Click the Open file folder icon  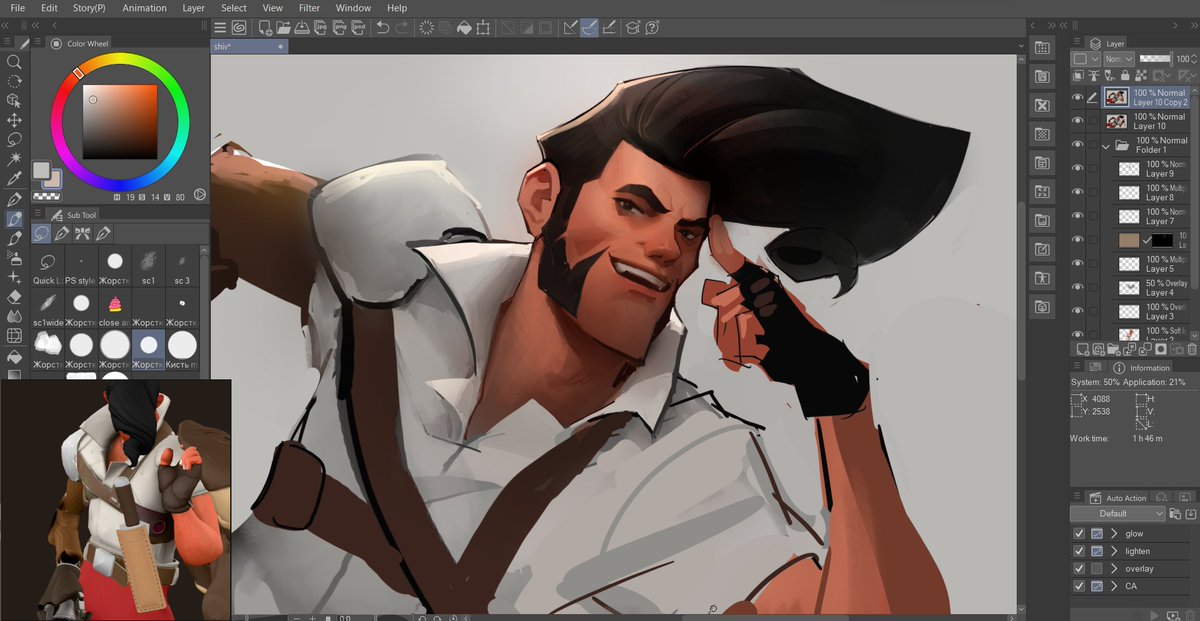tap(283, 28)
